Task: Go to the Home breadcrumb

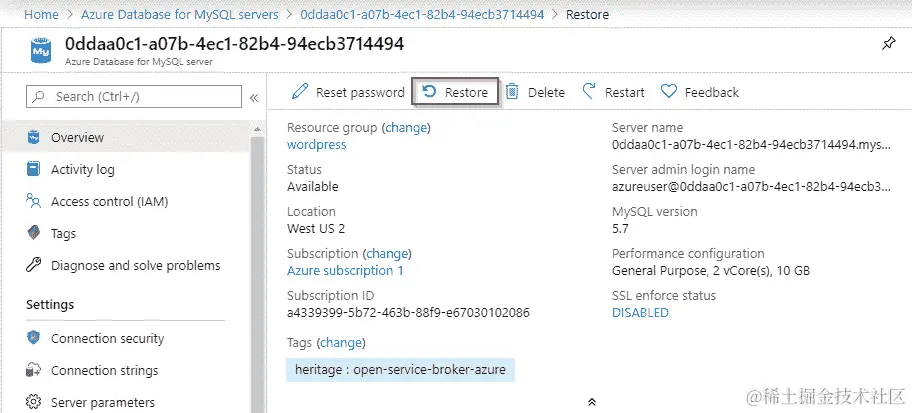Action: point(41,15)
